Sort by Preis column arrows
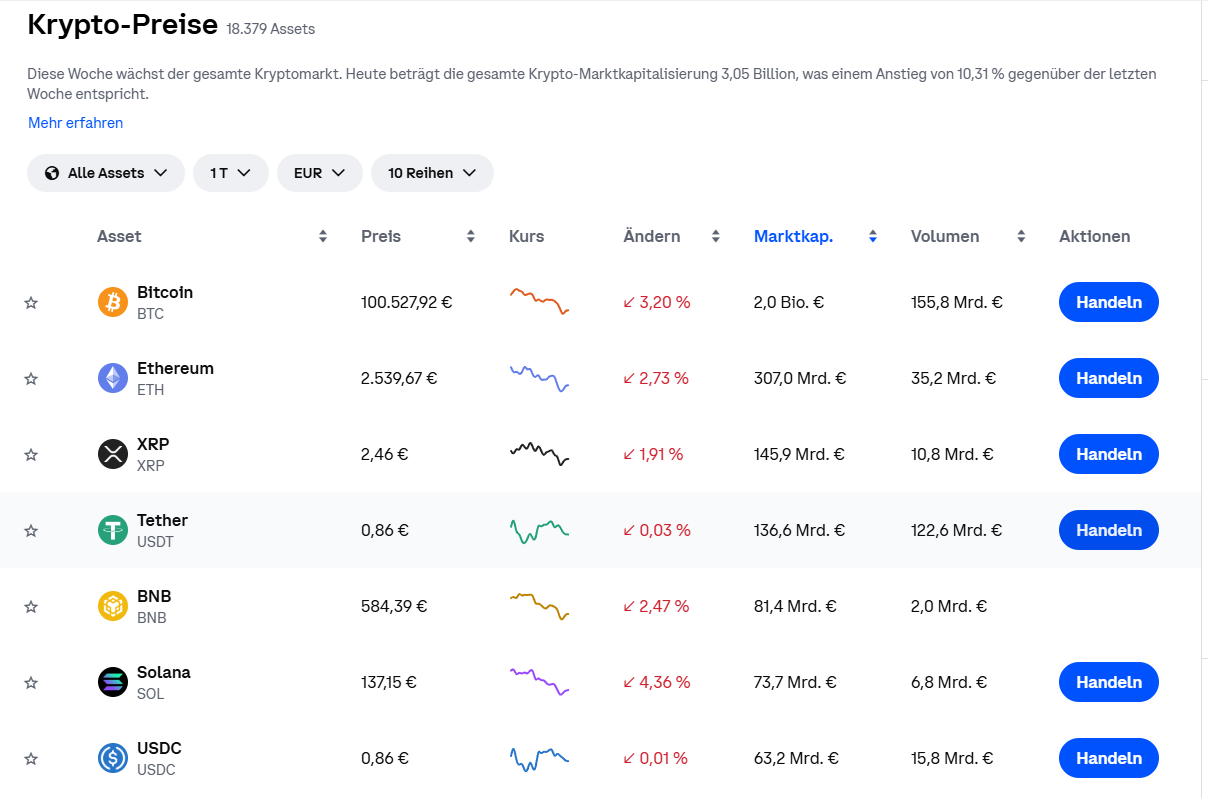 [471, 237]
